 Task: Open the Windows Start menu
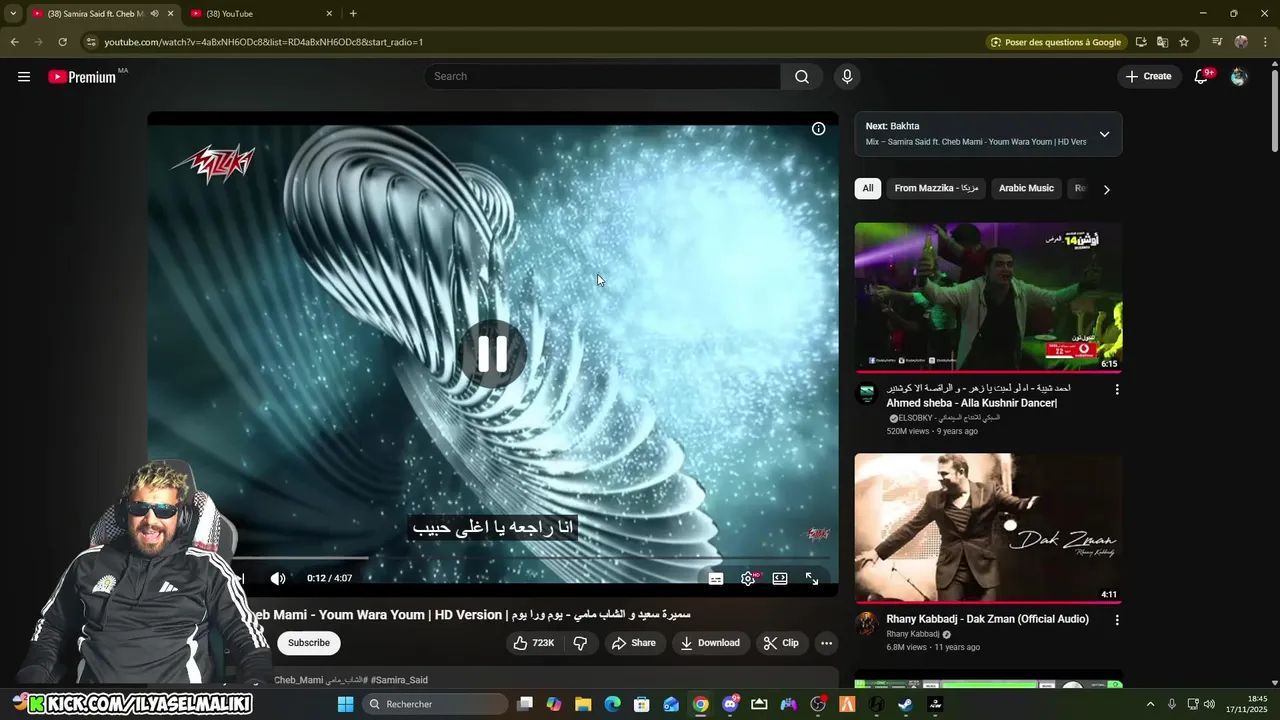[x=345, y=704]
